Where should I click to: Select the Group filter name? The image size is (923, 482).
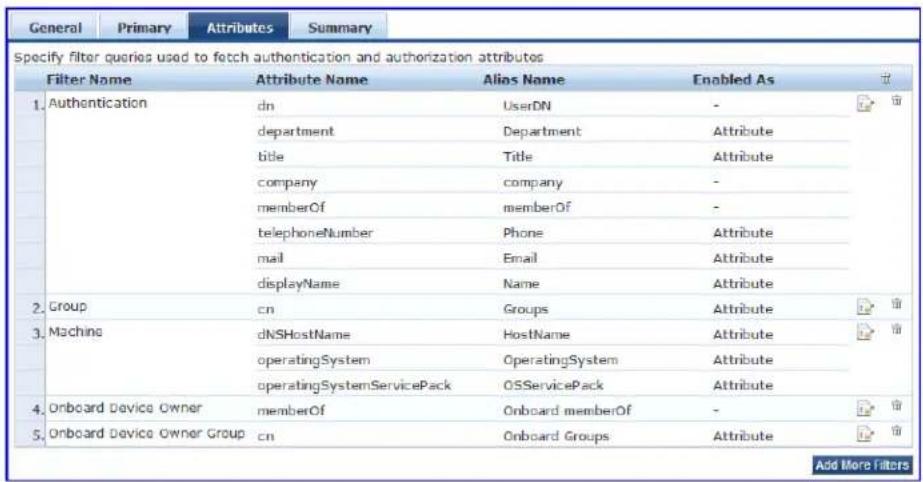coord(68,307)
